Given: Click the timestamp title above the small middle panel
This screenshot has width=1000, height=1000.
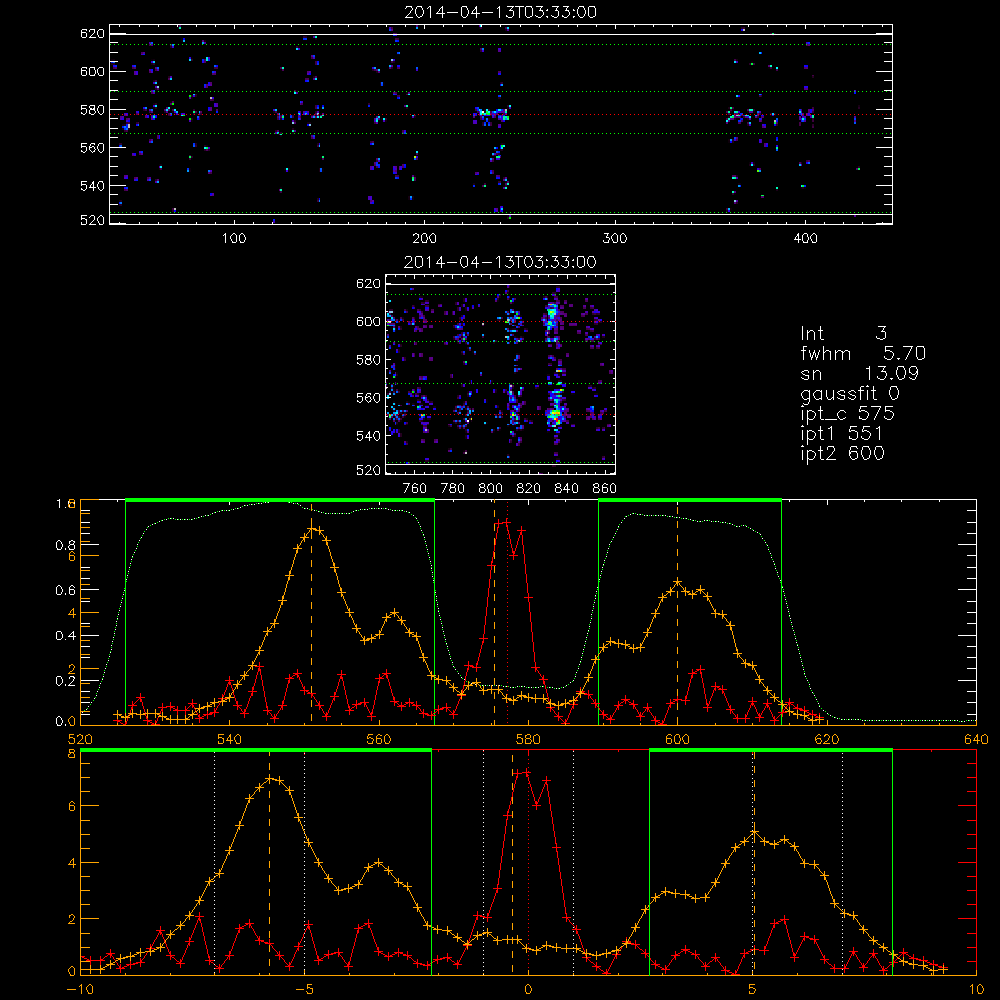Looking at the screenshot, I should click(500, 262).
